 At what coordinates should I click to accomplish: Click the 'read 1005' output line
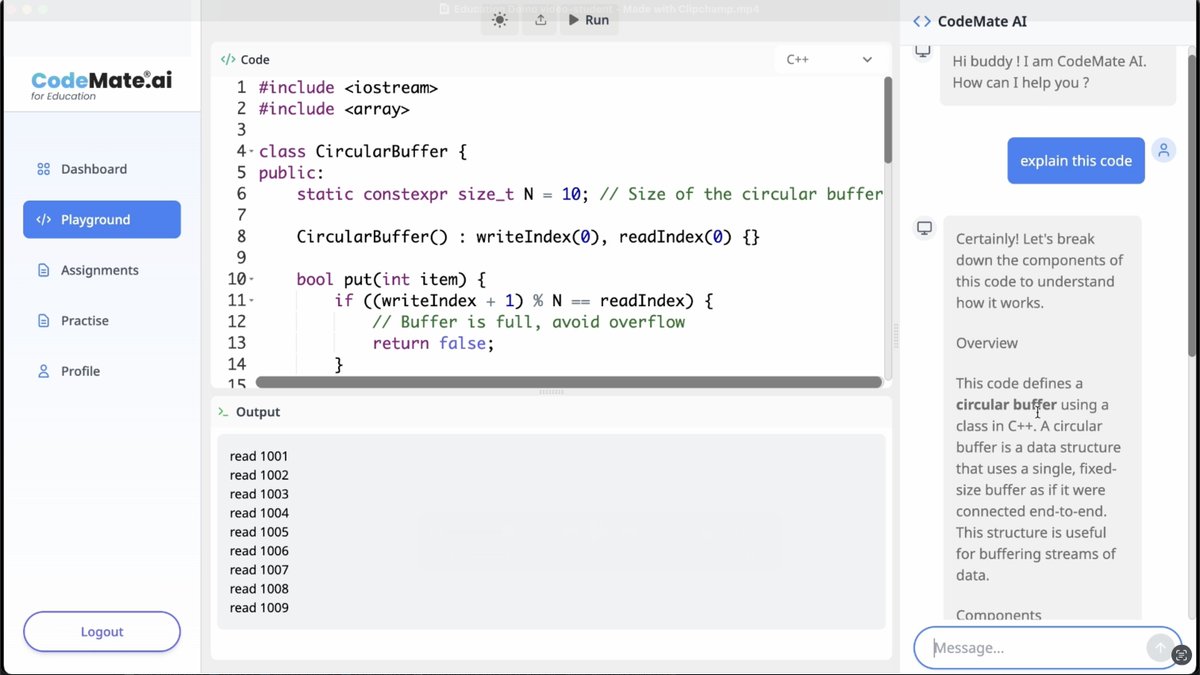[259, 532]
